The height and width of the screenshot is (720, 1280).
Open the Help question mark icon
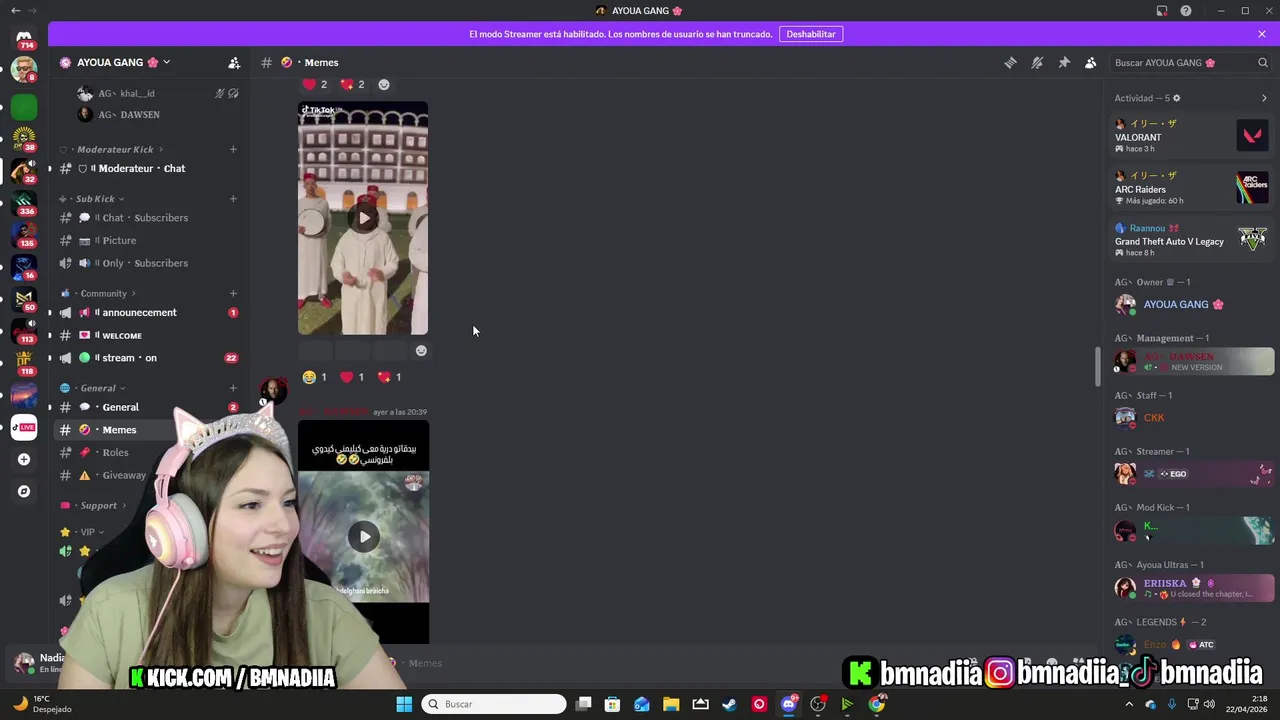click(1186, 11)
